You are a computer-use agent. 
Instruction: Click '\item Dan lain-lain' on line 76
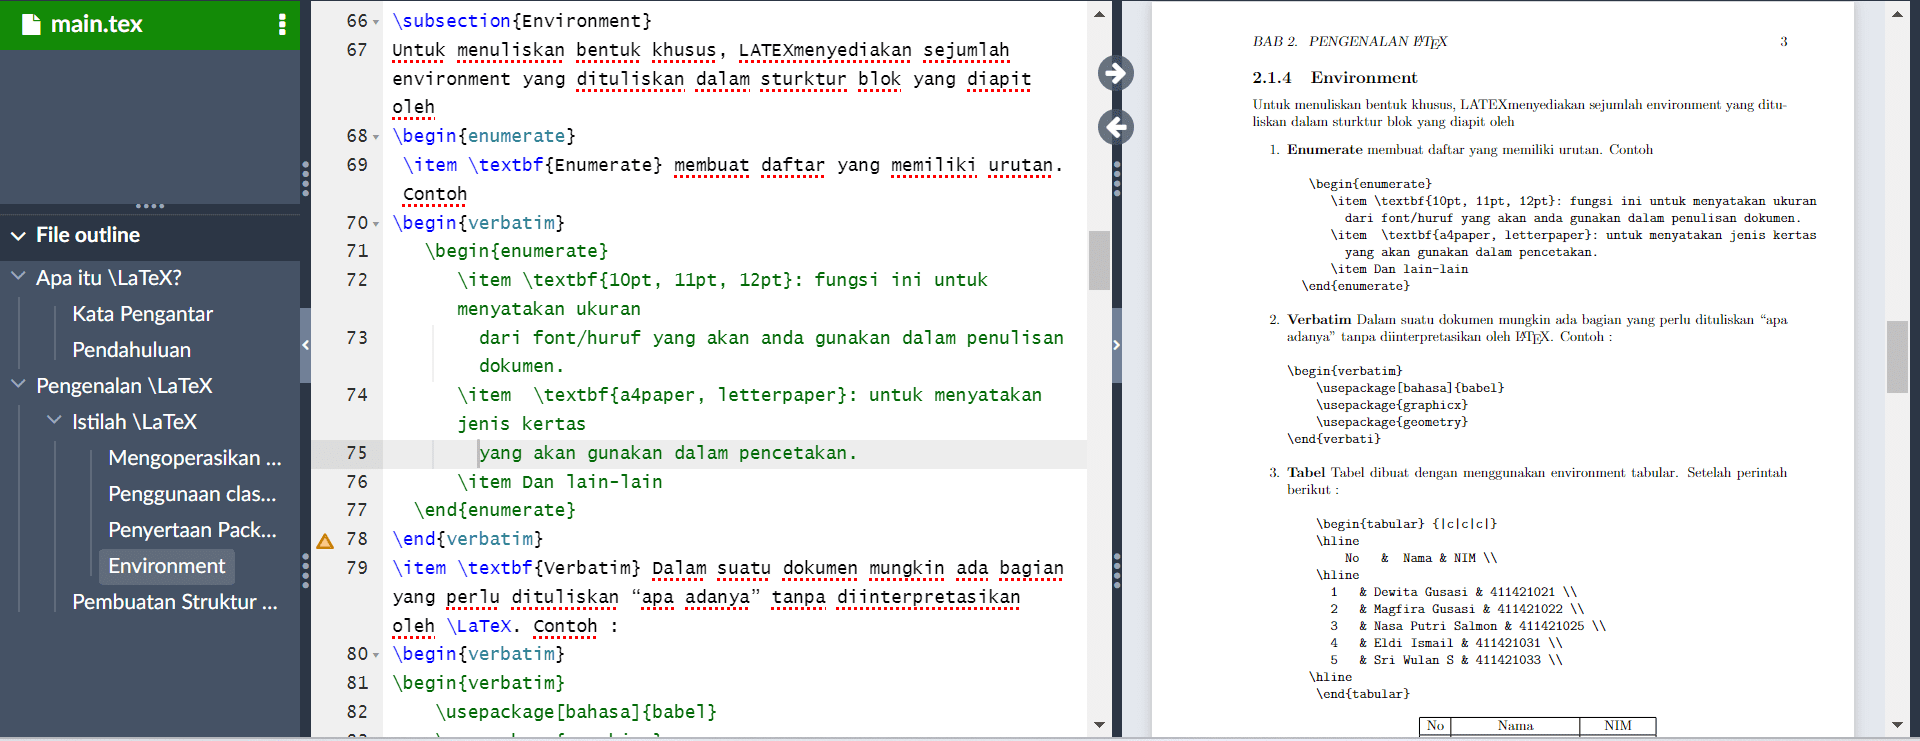(560, 482)
